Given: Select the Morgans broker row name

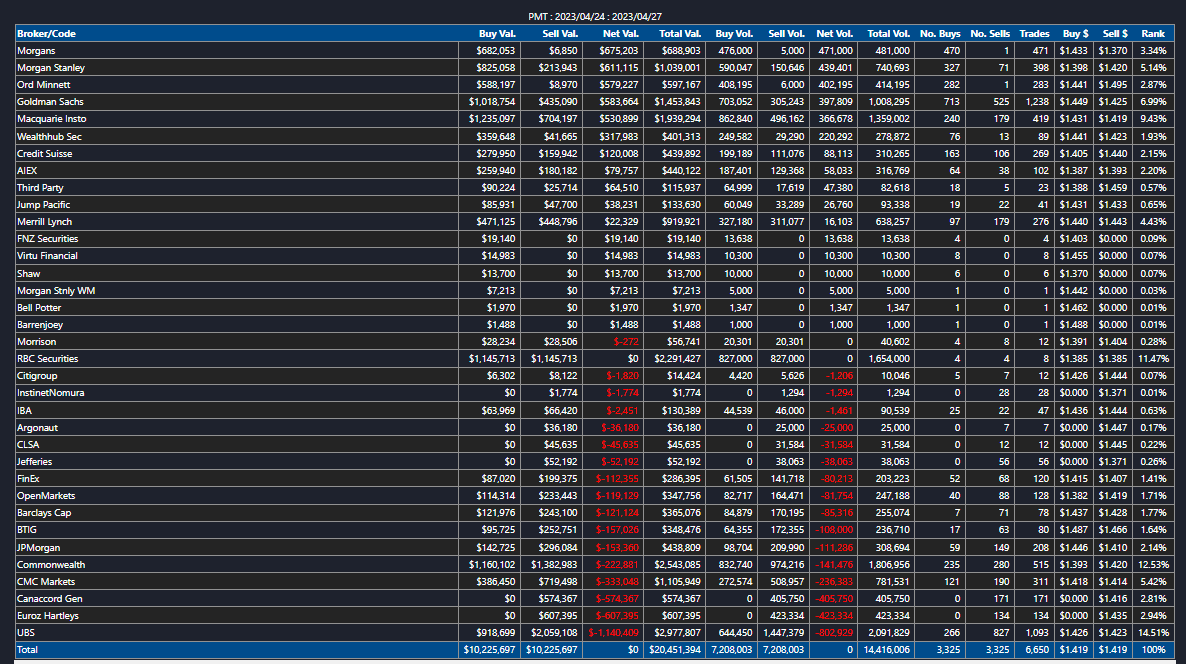Looking at the screenshot, I should (36, 51).
